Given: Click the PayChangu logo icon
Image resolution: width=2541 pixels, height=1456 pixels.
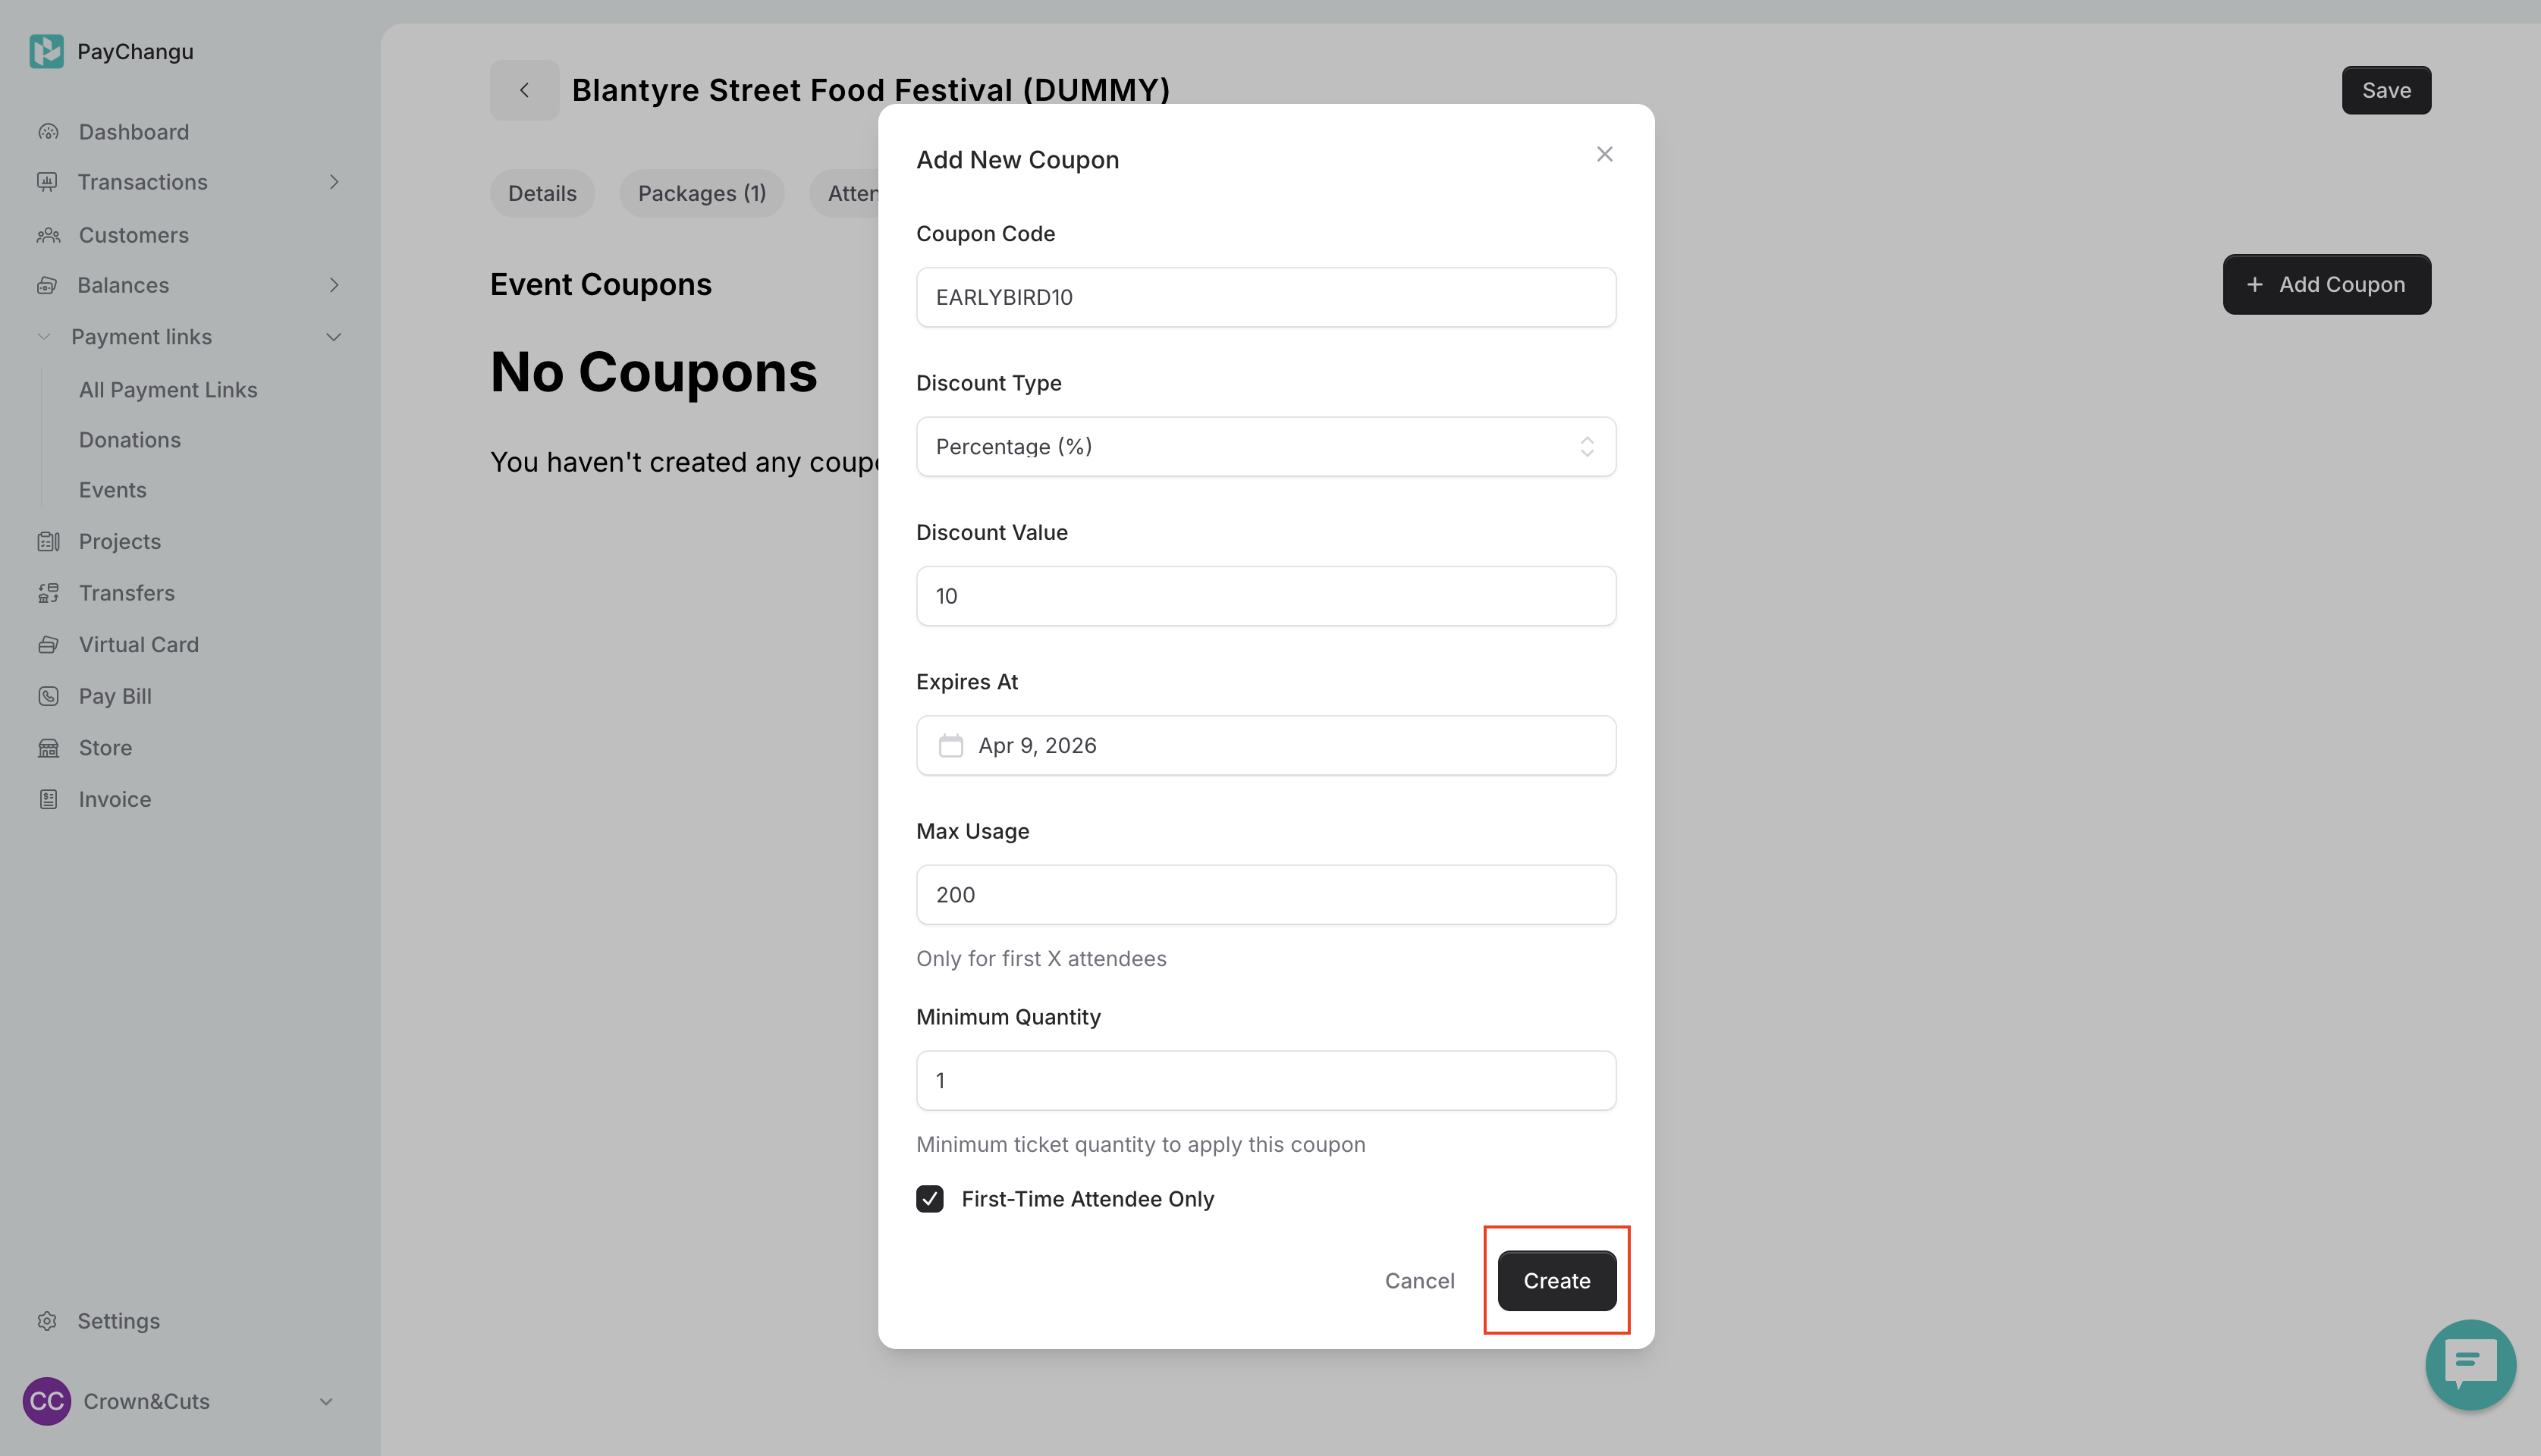Looking at the screenshot, I should [x=46, y=51].
